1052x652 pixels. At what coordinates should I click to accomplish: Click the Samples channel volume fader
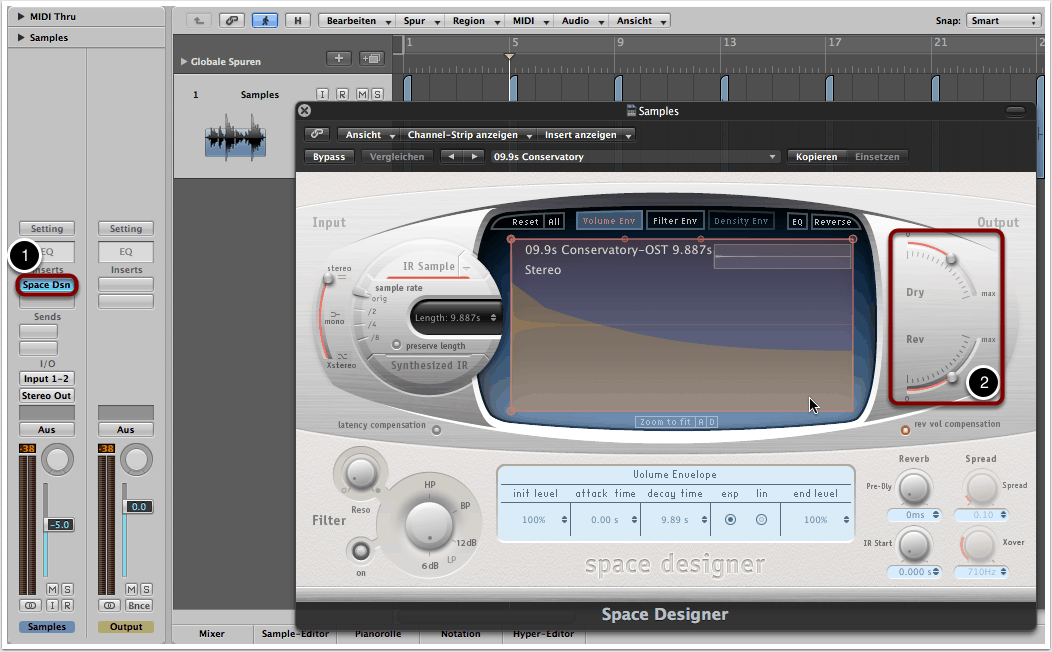click(x=45, y=525)
